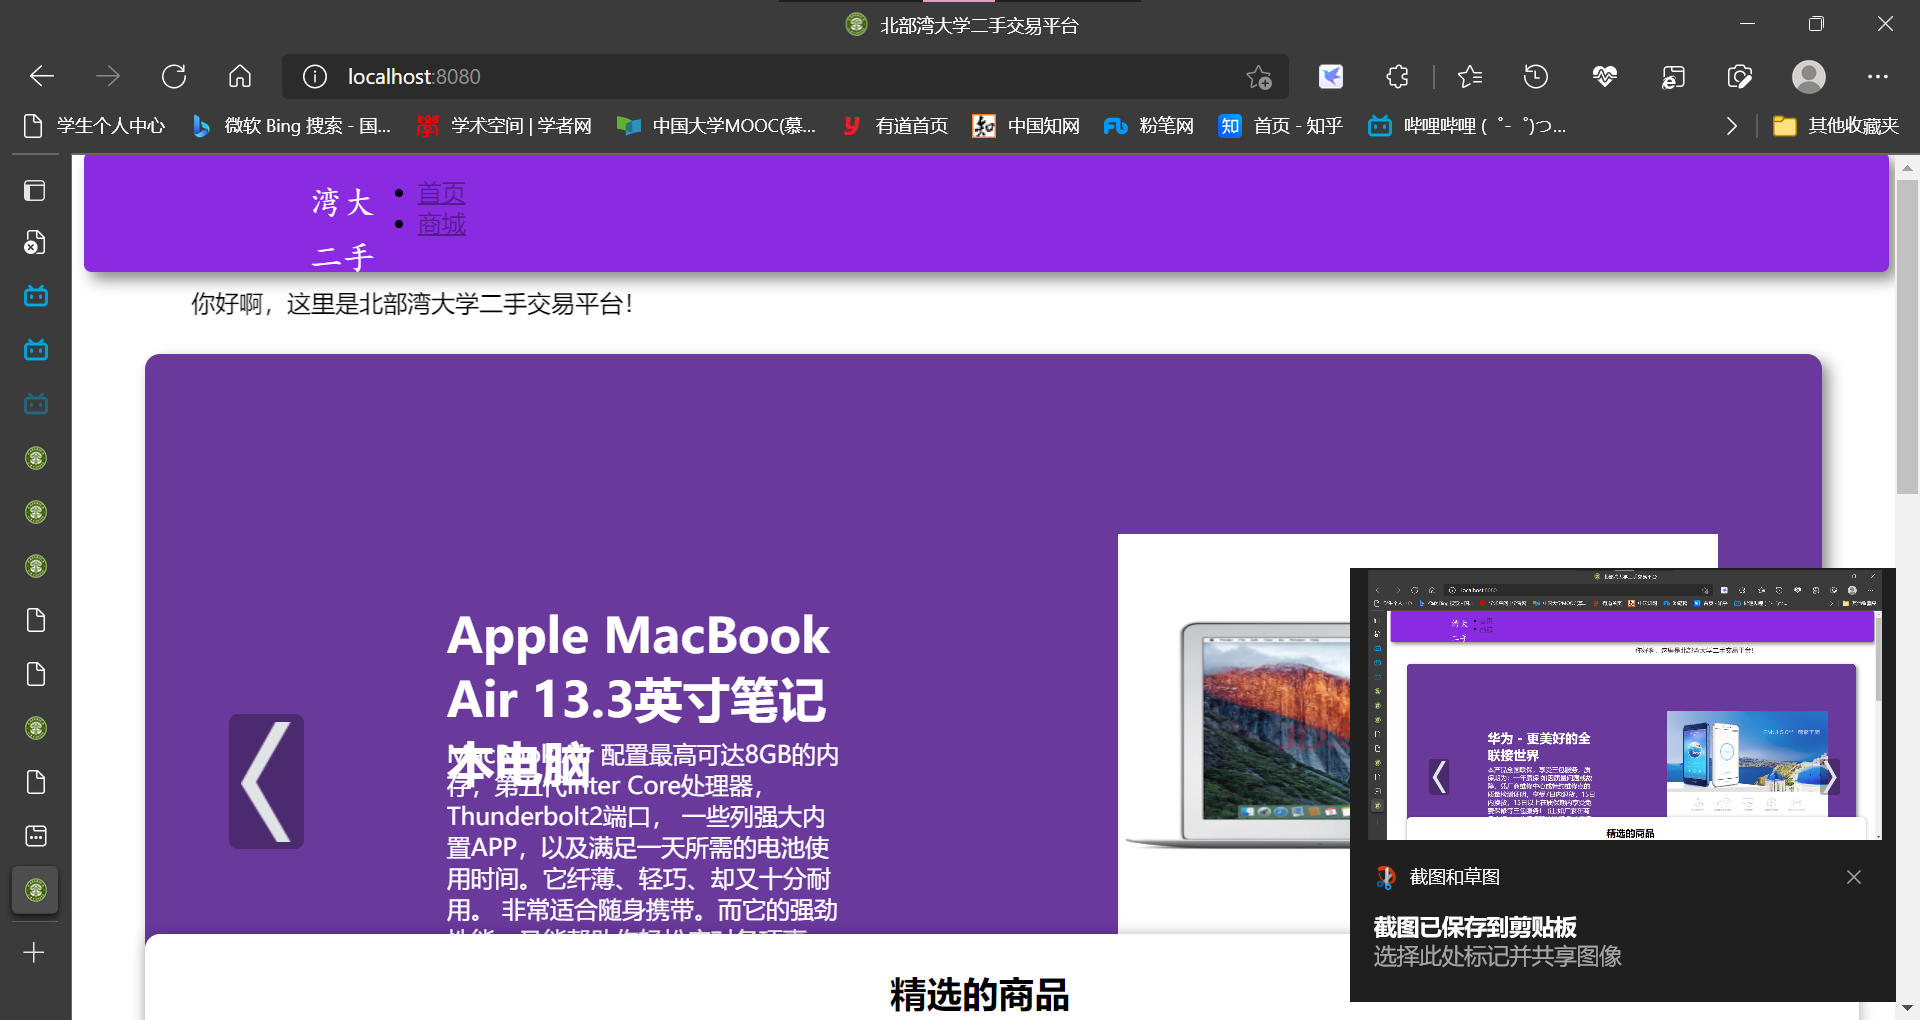
Task: Select the active green-logo vertical tab
Action: pos(36,890)
